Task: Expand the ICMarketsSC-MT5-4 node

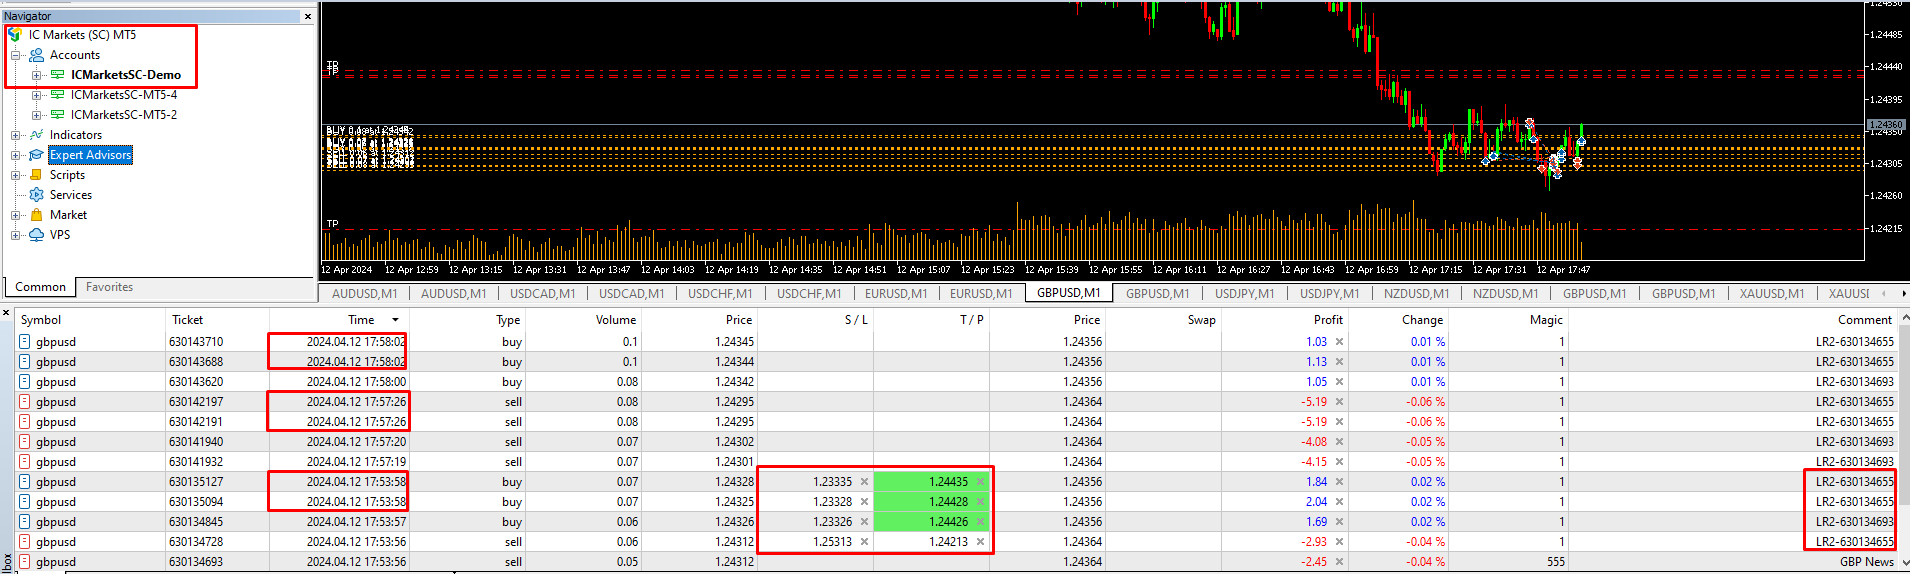Action: point(36,95)
